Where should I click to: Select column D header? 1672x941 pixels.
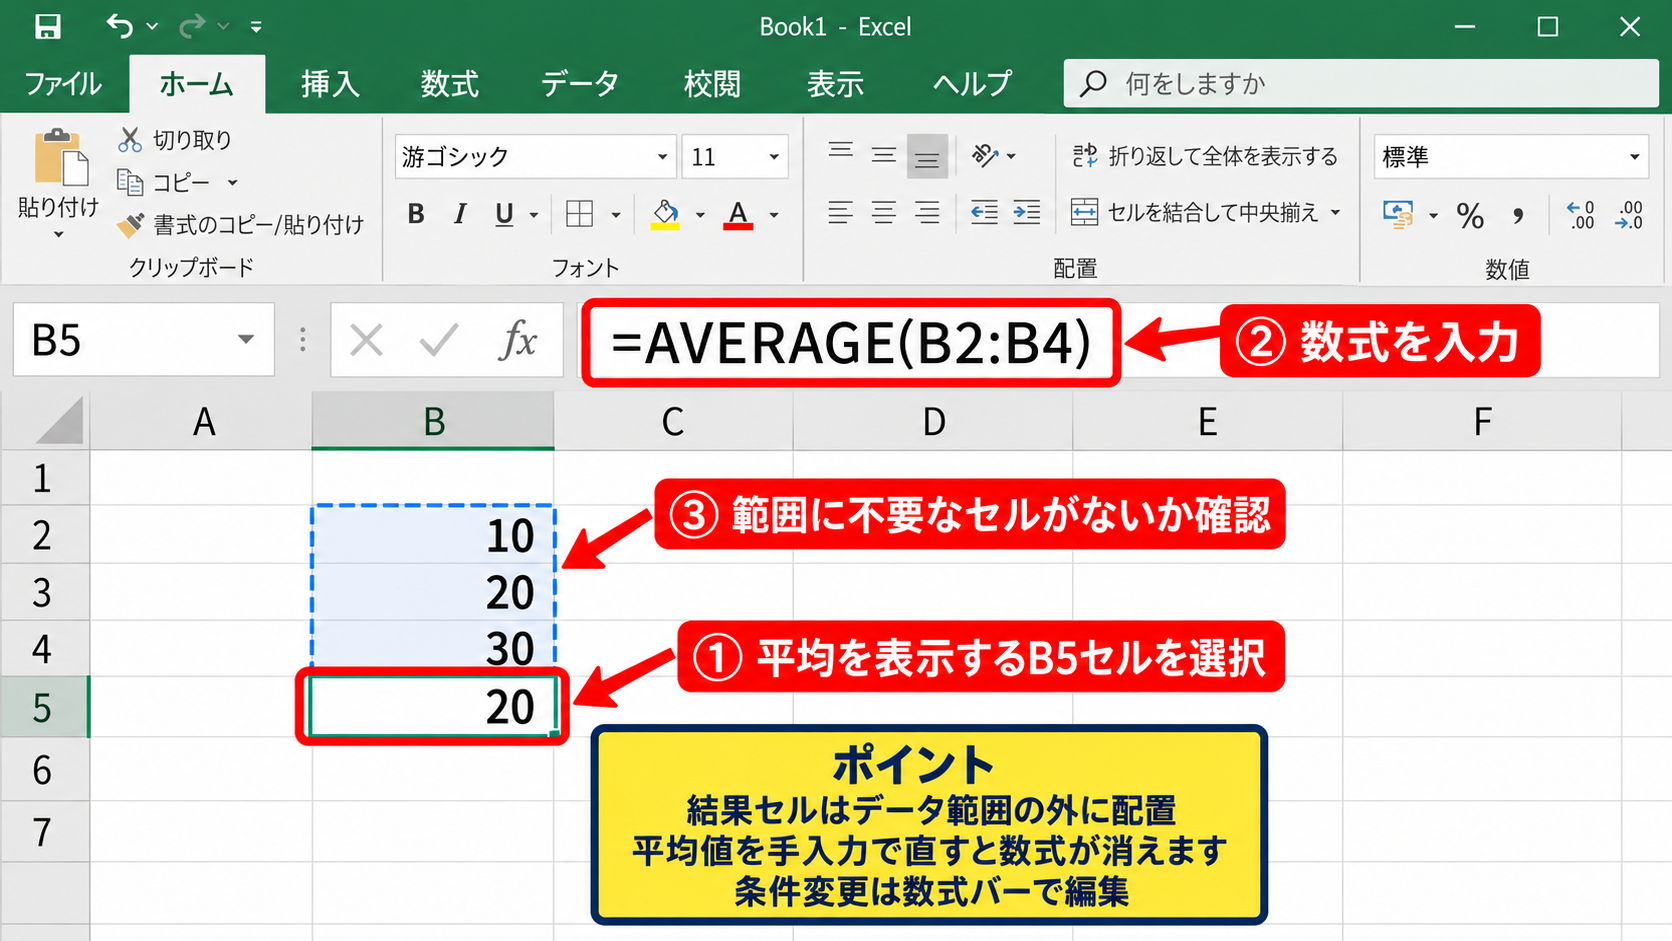[933, 422]
